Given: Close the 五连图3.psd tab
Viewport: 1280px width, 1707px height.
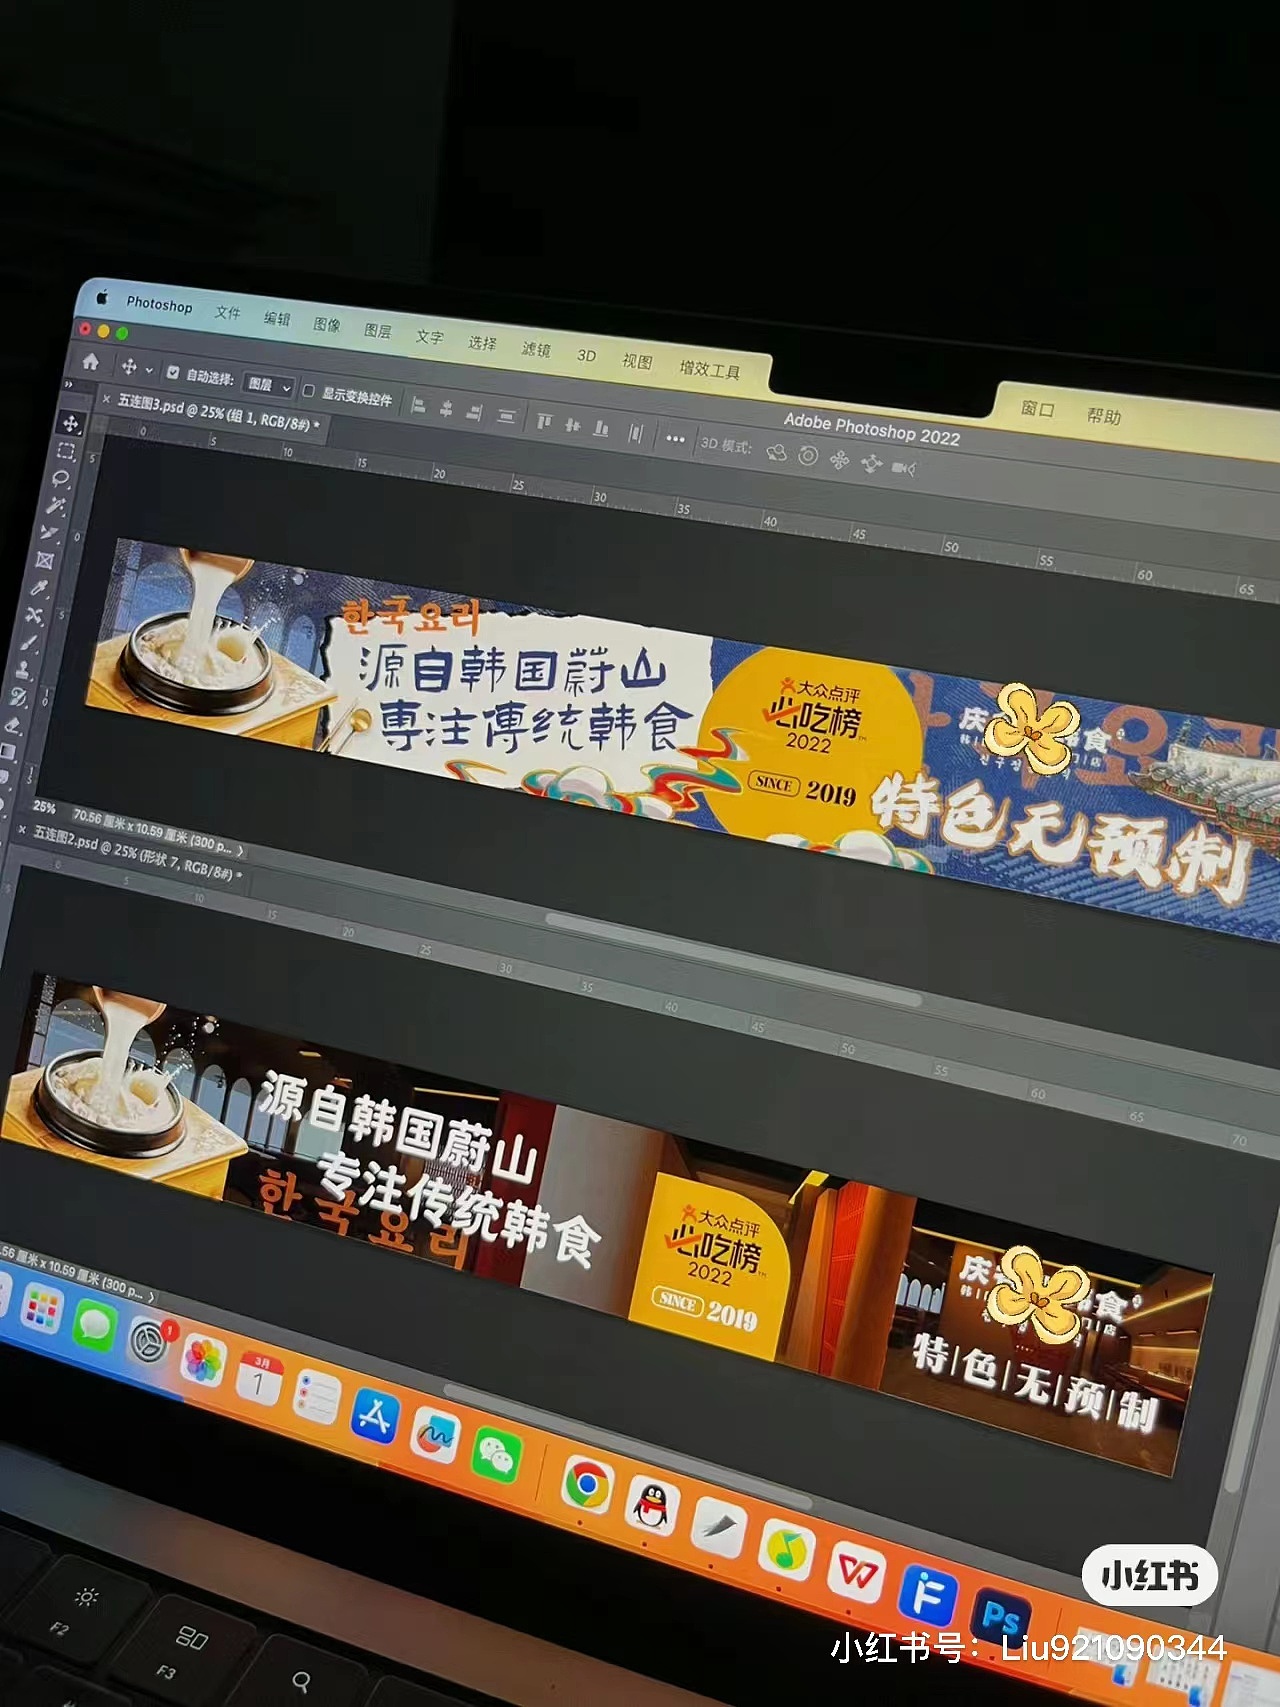Looking at the screenshot, I should click(106, 398).
